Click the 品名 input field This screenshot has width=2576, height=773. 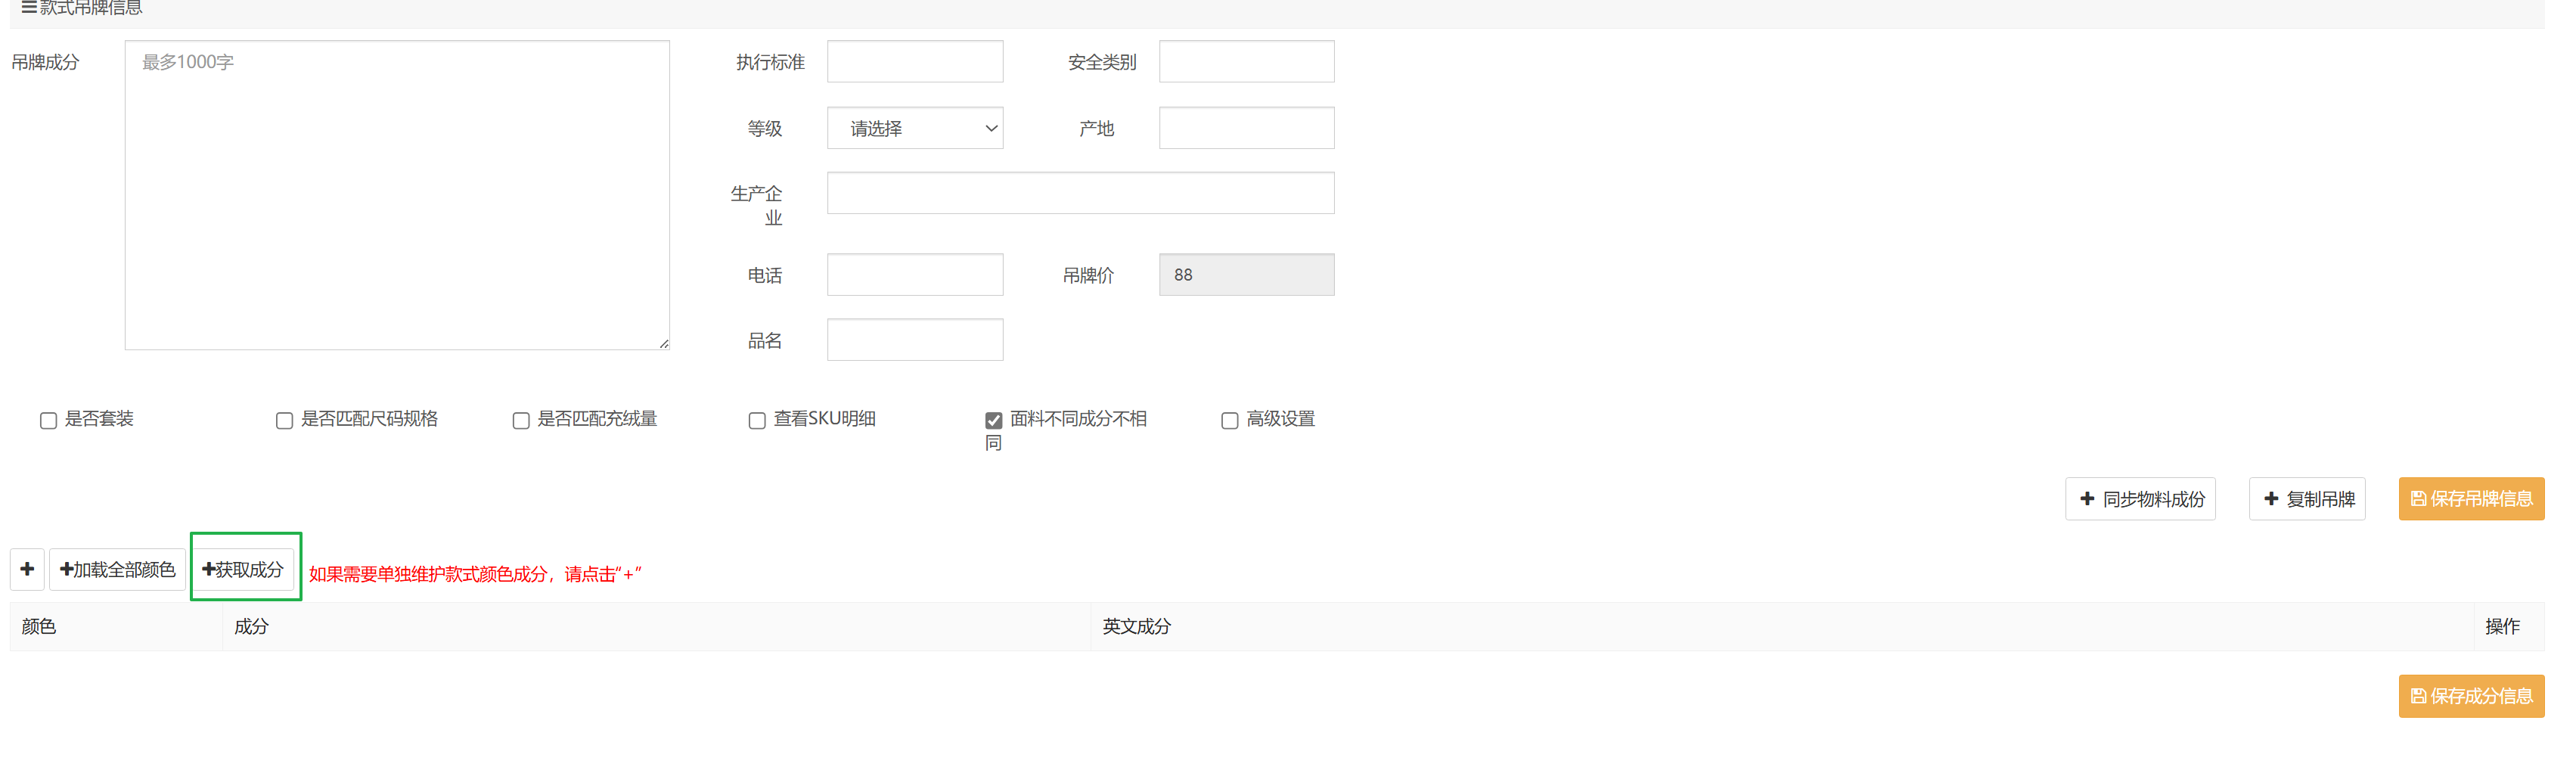point(914,340)
